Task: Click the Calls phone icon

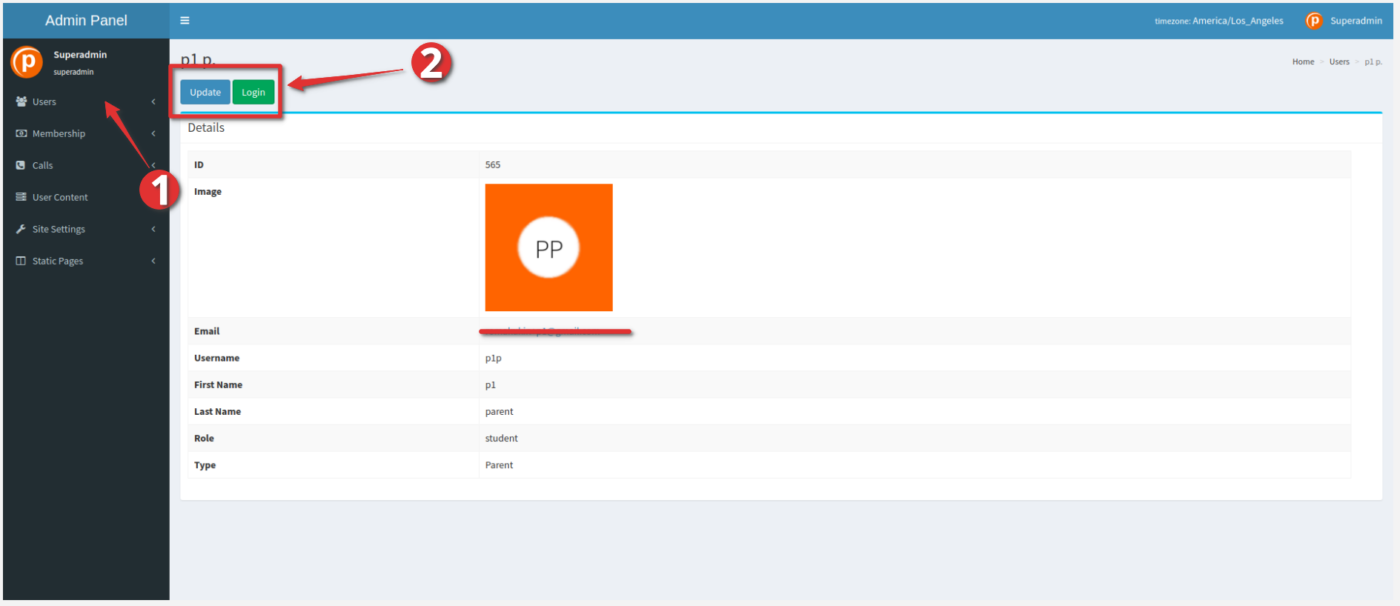Action: (x=20, y=165)
